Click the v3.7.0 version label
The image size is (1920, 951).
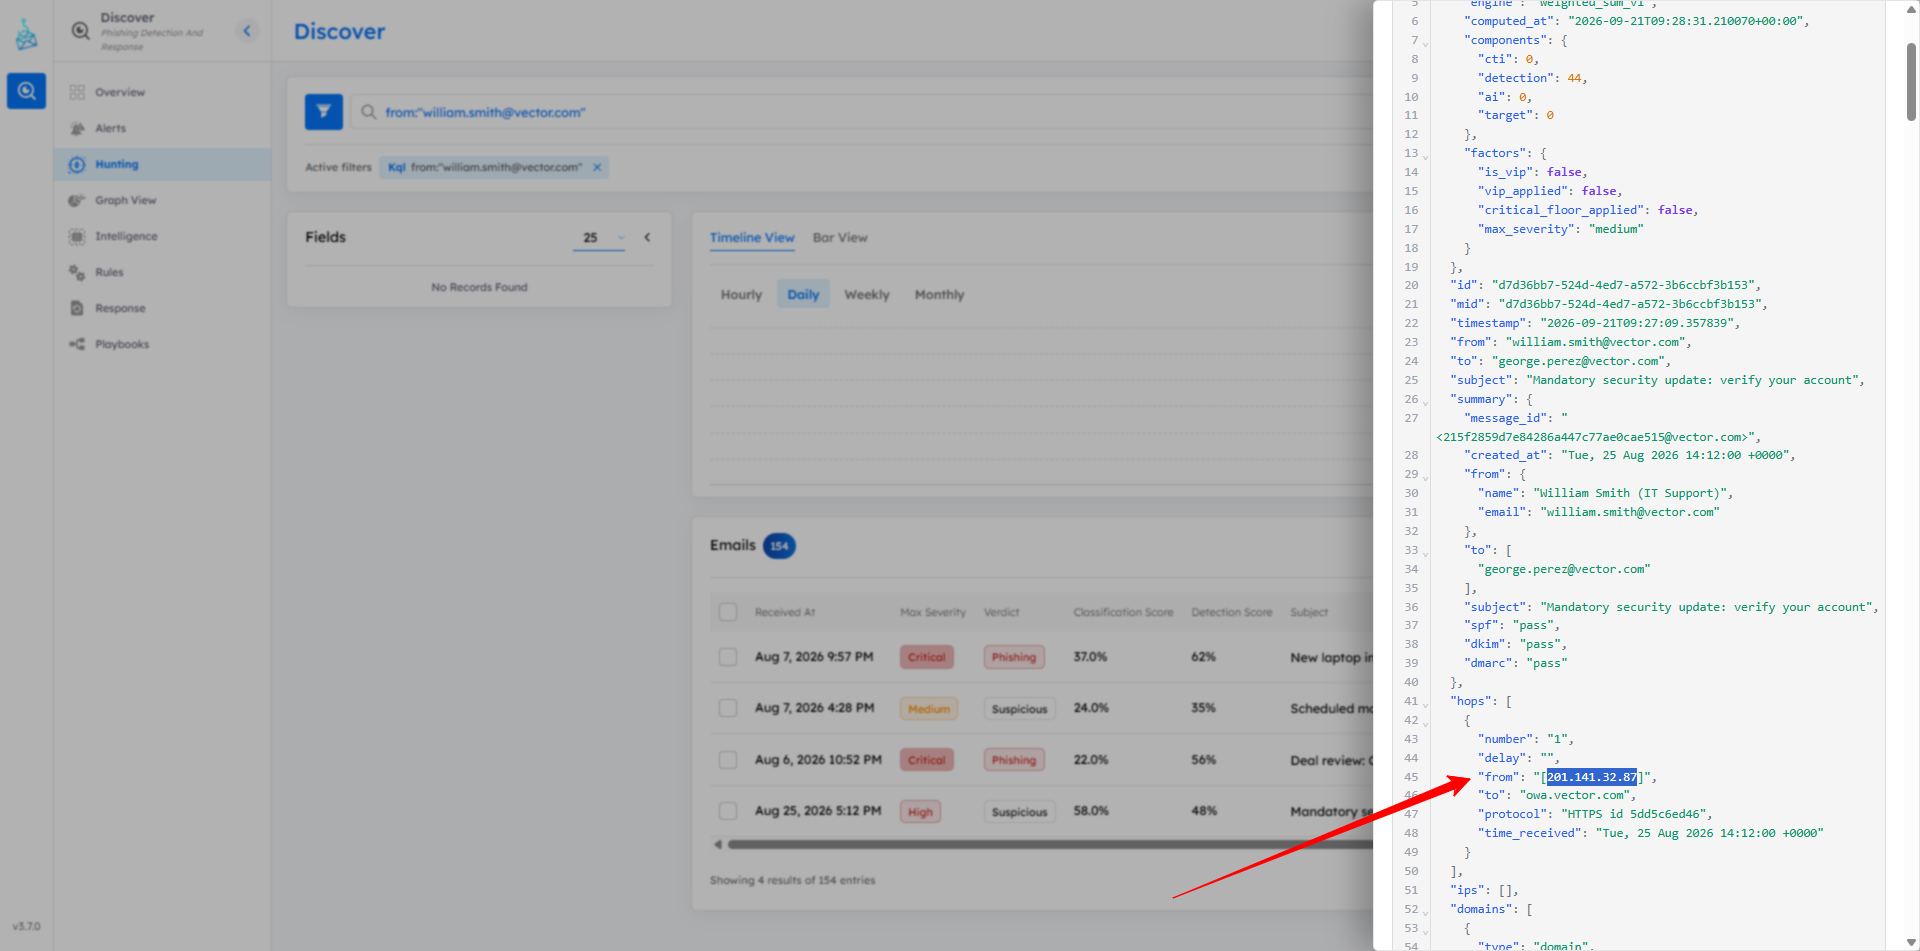[x=27, y=926]
